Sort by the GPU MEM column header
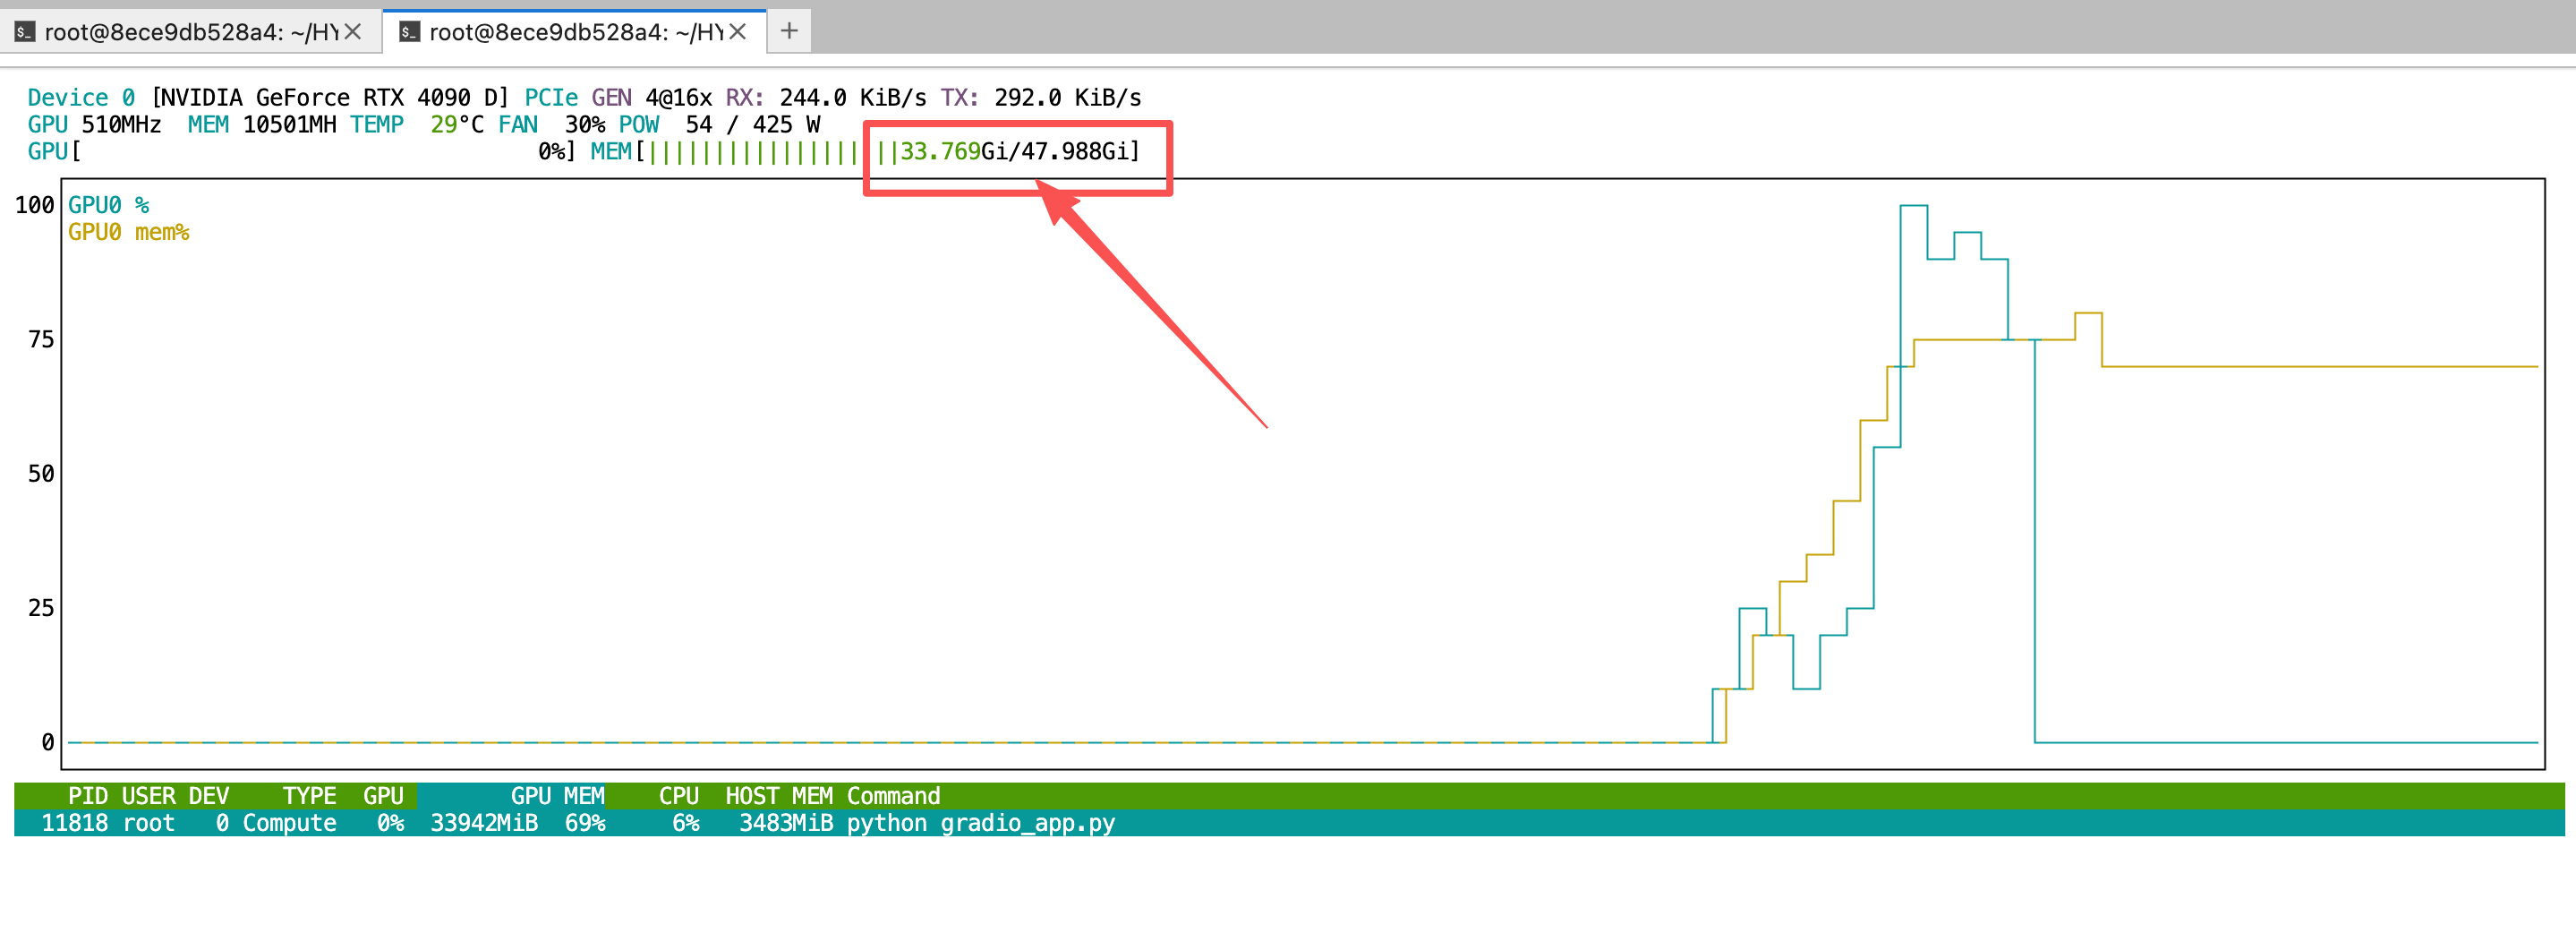The width and height of the screenshot is (2576, 933). [x=556, y=796]
